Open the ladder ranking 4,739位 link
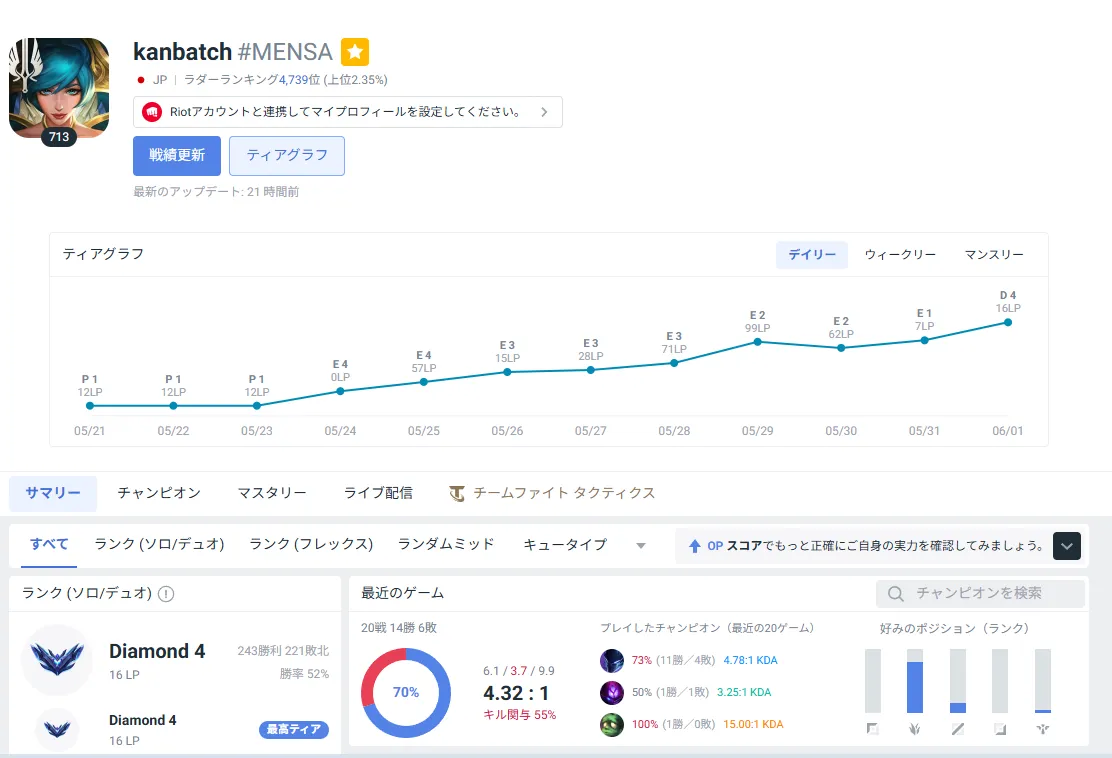Viewport: 1112px width, 758px height. [x=299, y=79]
